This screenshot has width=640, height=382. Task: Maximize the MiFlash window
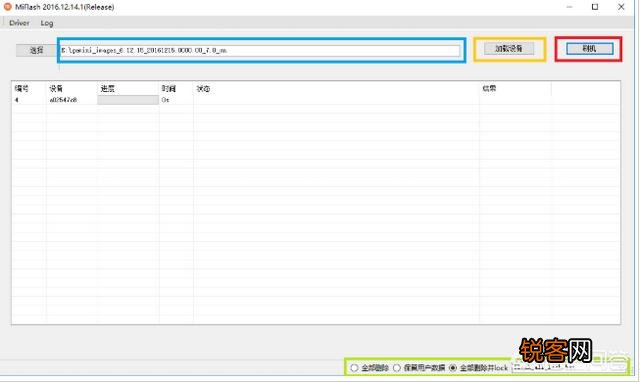[x=595, y=7]
